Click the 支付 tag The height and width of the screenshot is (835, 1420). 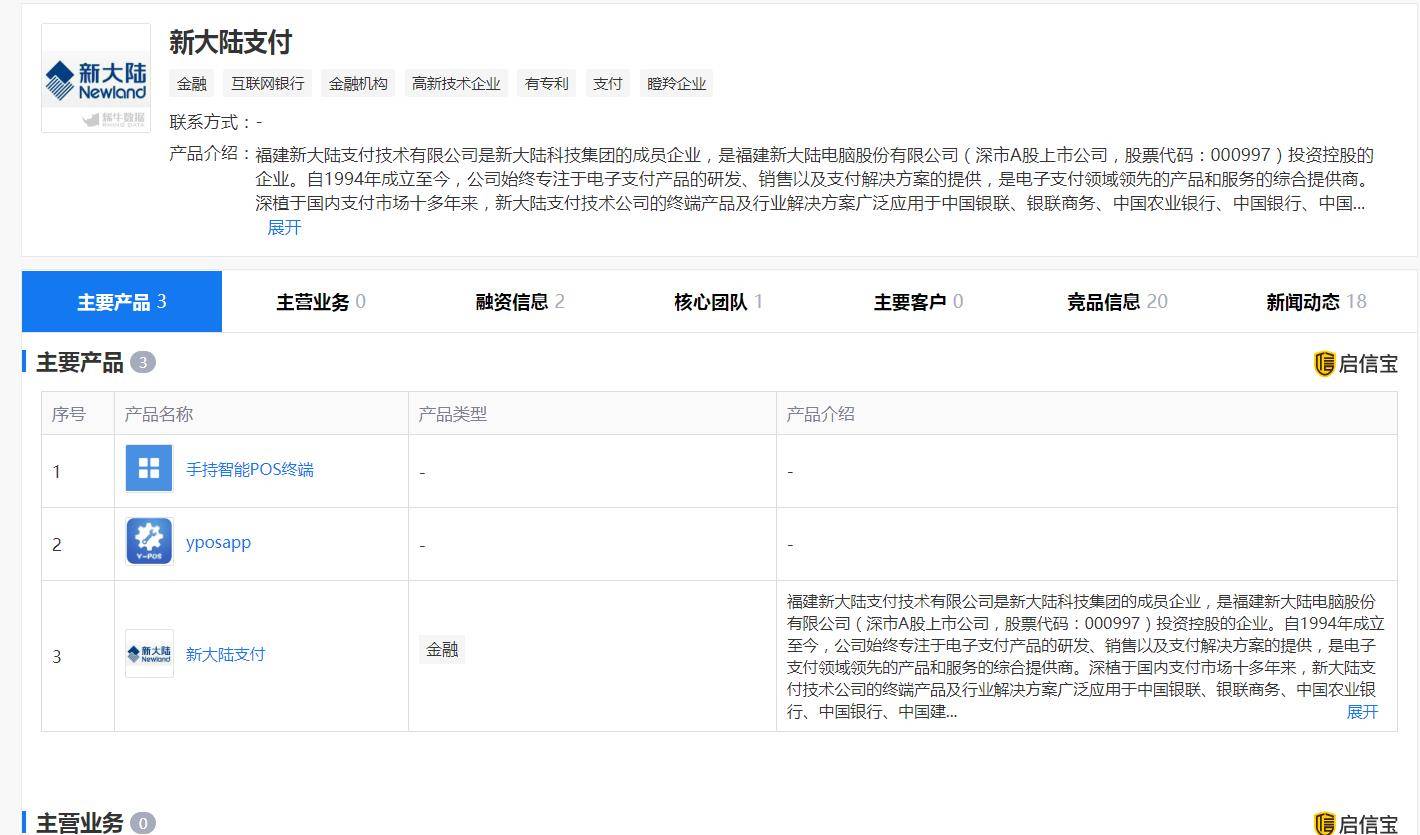tap(608, 83)
